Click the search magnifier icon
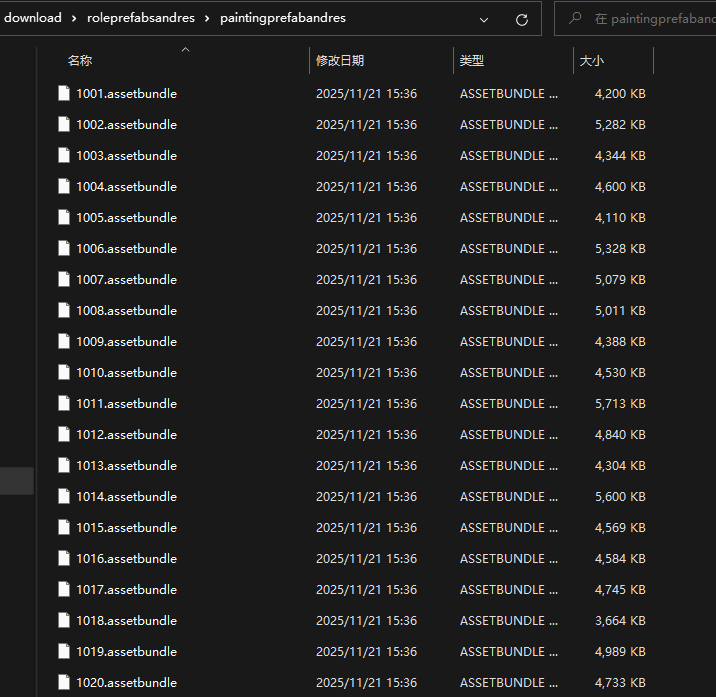Viewport: 716px width, 697px height. (x=575, y=18)
